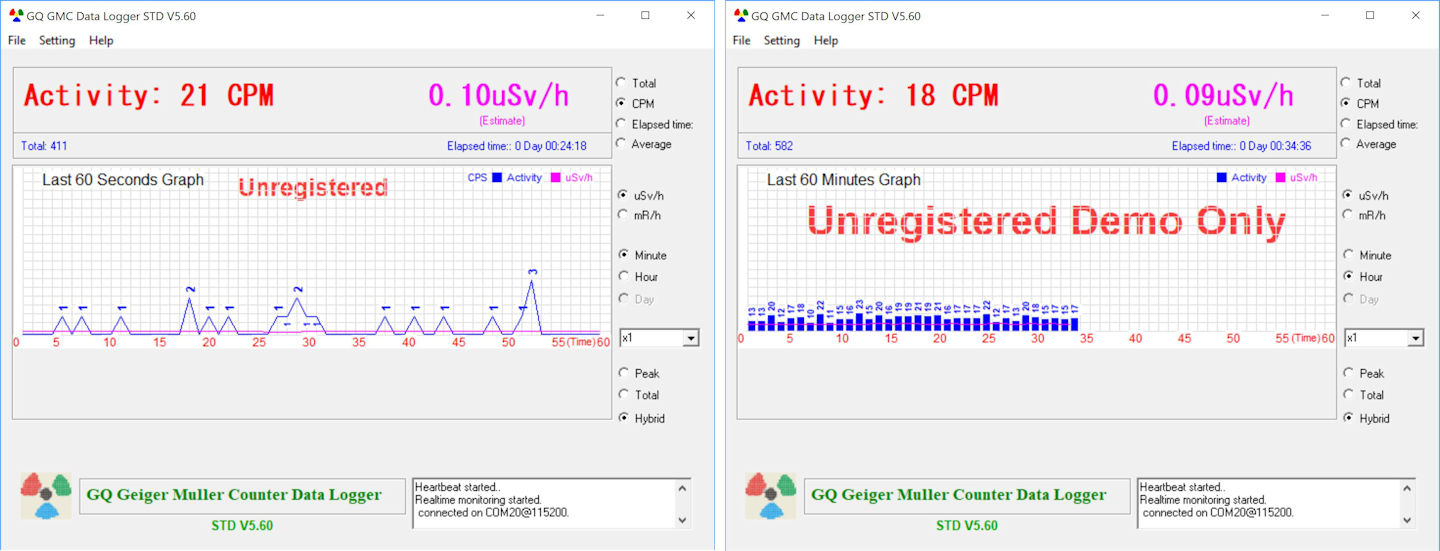
Task: Select Hour radio in right window
Action: tap(1349, 276)
